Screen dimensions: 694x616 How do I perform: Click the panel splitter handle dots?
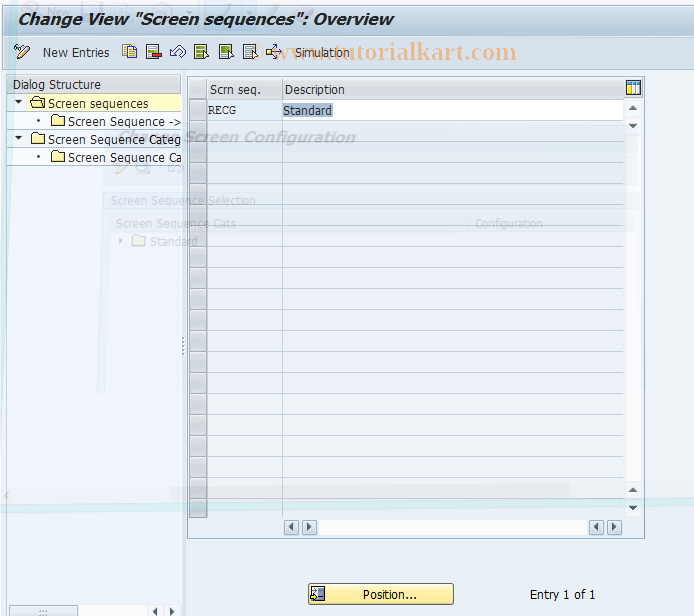183,346
